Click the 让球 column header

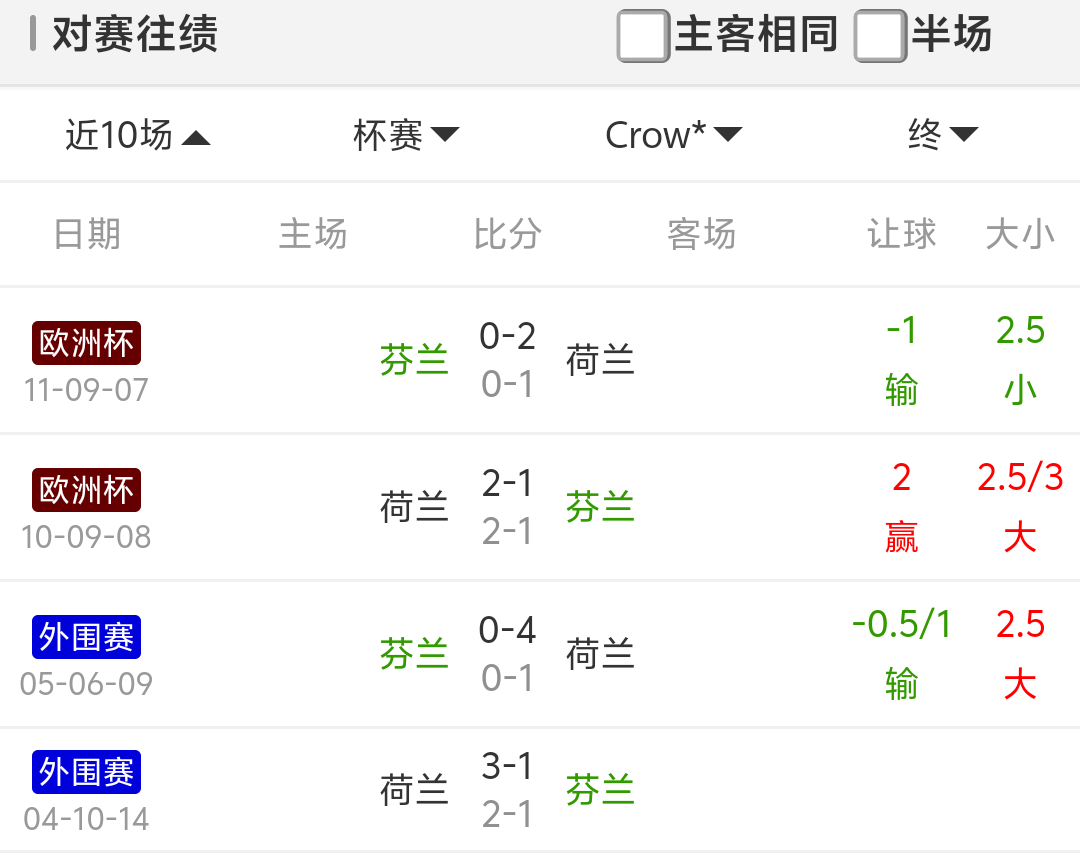(901, 235)
